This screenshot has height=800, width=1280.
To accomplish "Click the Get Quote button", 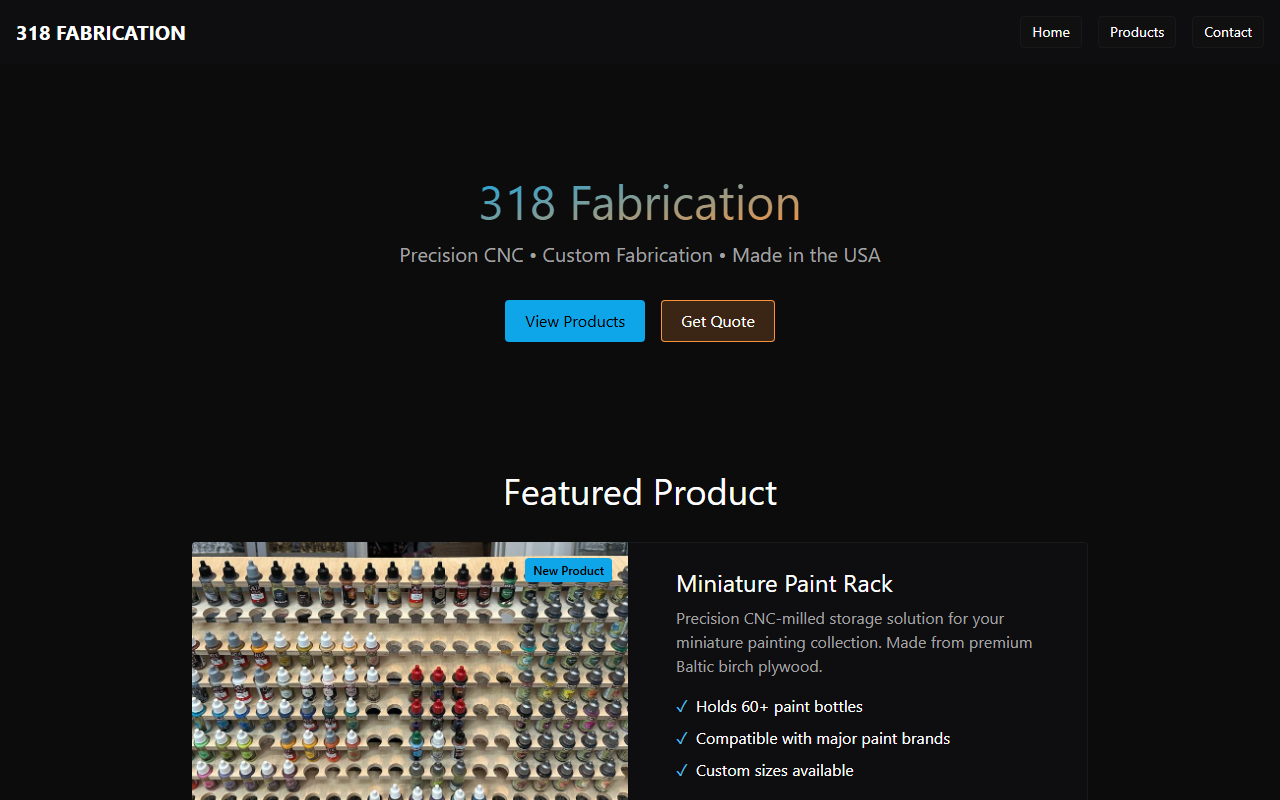I will coord(718,321).
